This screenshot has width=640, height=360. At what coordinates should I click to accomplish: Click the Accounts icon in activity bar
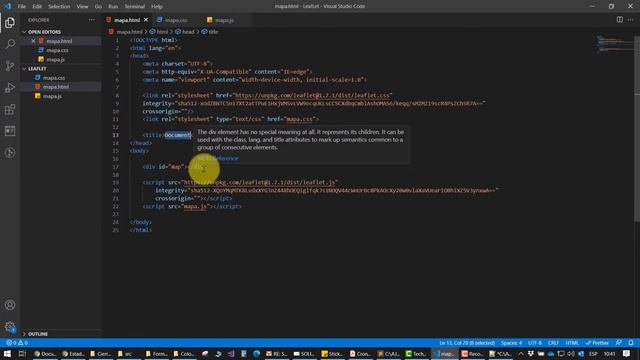tap(10, 305)
